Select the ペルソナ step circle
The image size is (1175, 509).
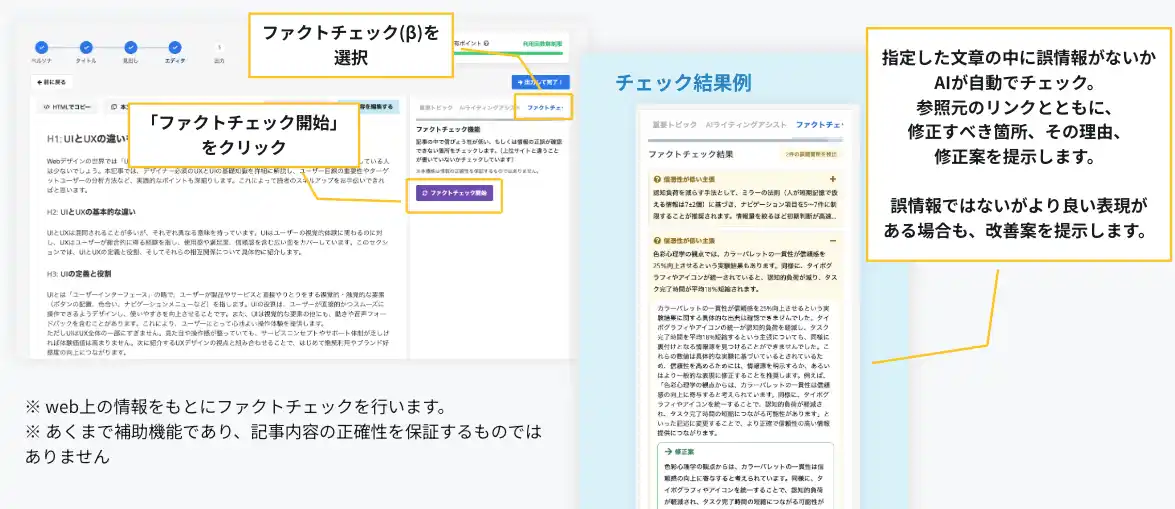click(42, 47)
